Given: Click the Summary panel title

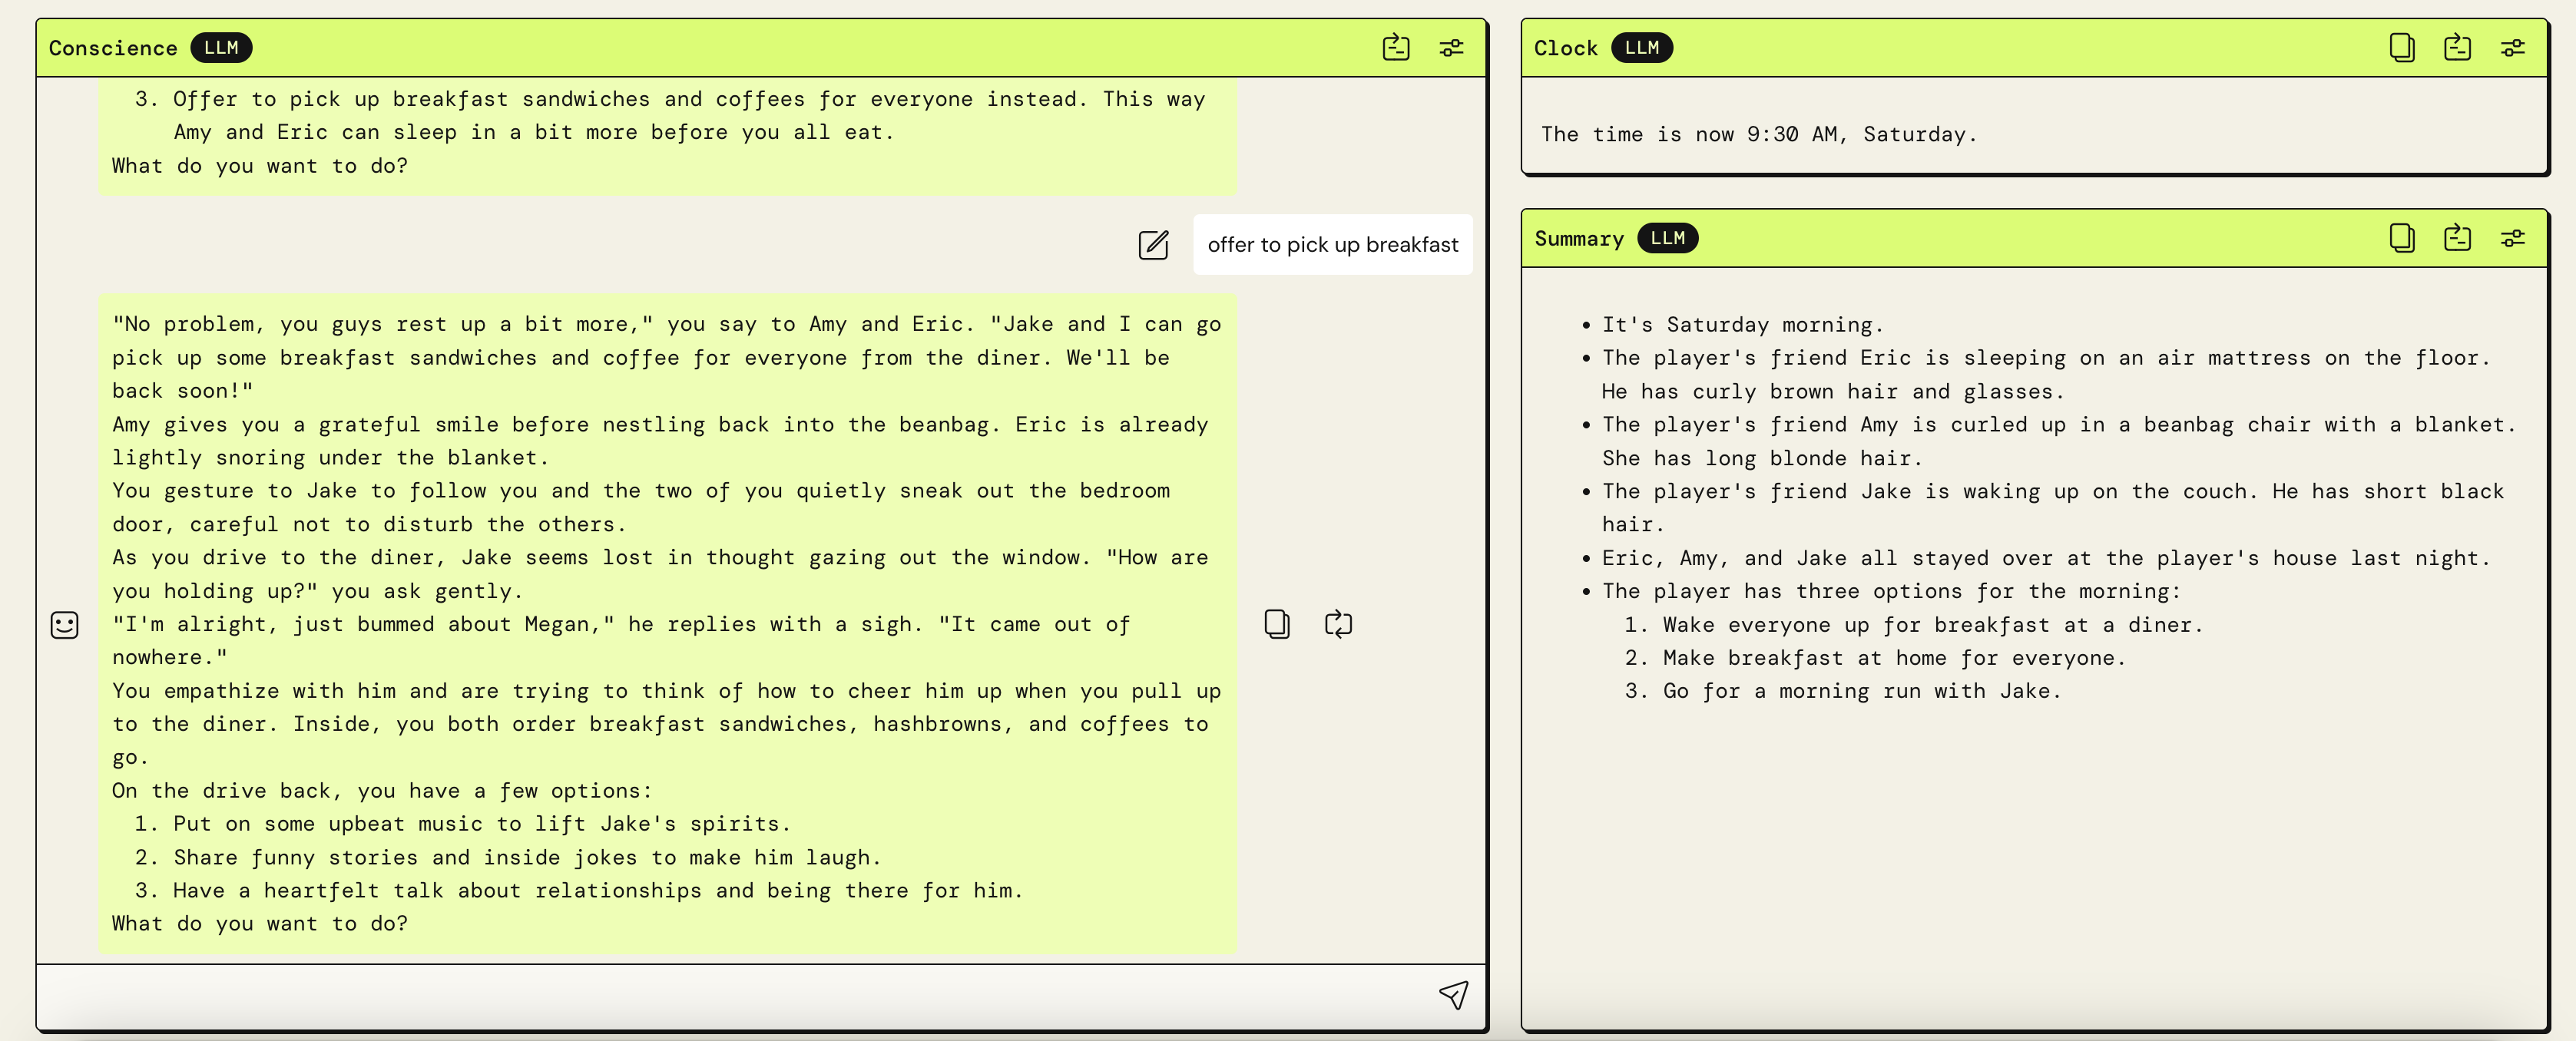Looking at the screenshot, I should [1579, 239].
